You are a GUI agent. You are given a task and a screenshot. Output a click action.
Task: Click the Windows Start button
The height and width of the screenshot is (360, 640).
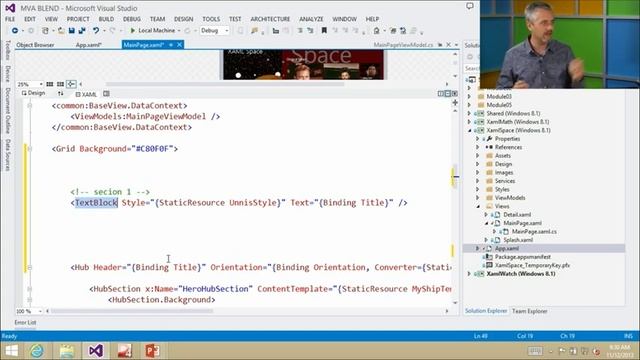[11, 351]
